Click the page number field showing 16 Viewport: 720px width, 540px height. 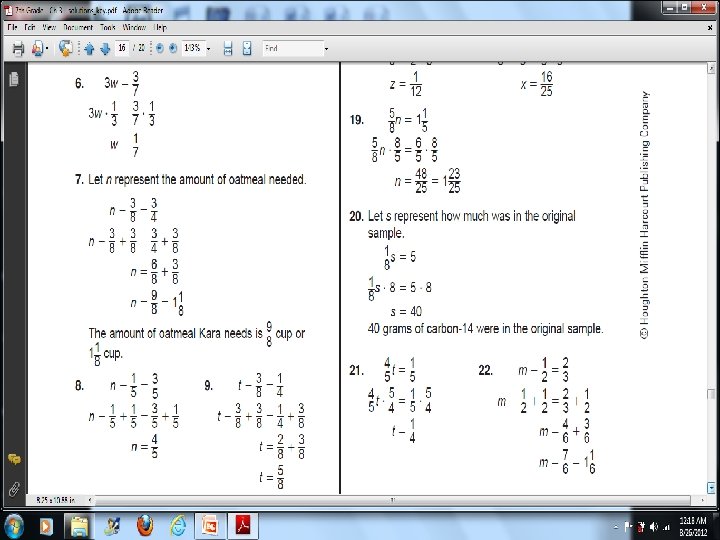122,48
